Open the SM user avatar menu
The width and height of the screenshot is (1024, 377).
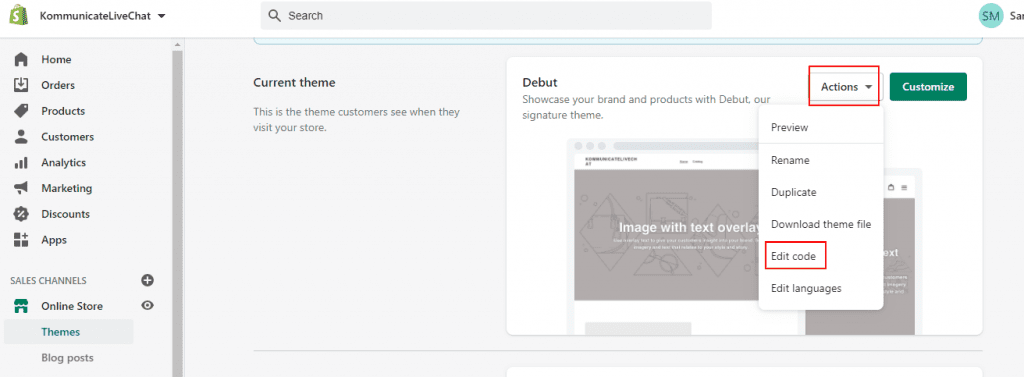[991, 16]
